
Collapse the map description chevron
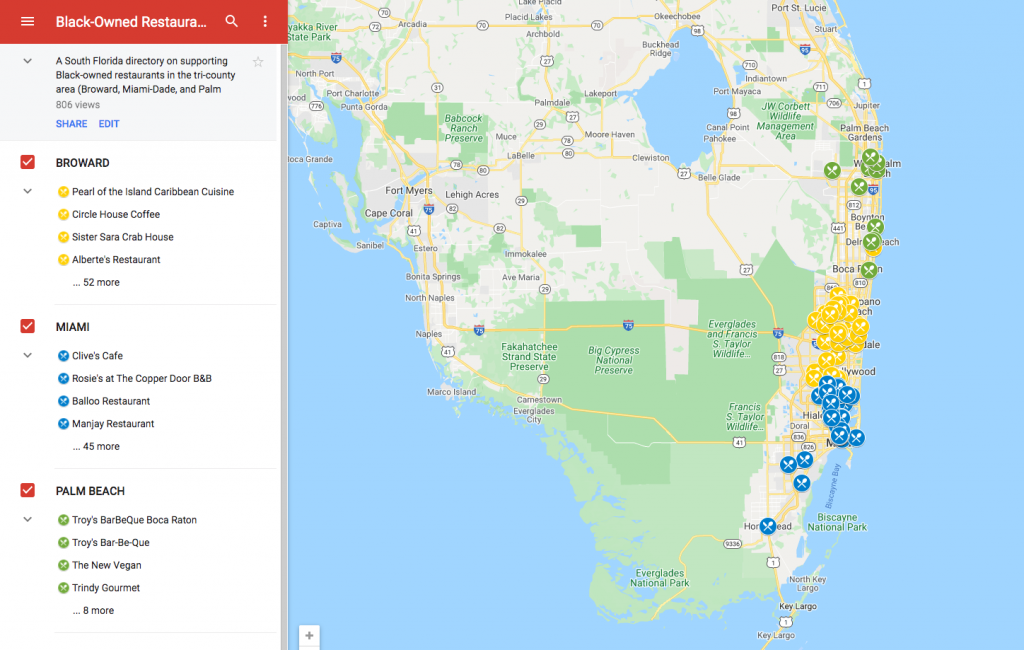(x=27, y=61)
